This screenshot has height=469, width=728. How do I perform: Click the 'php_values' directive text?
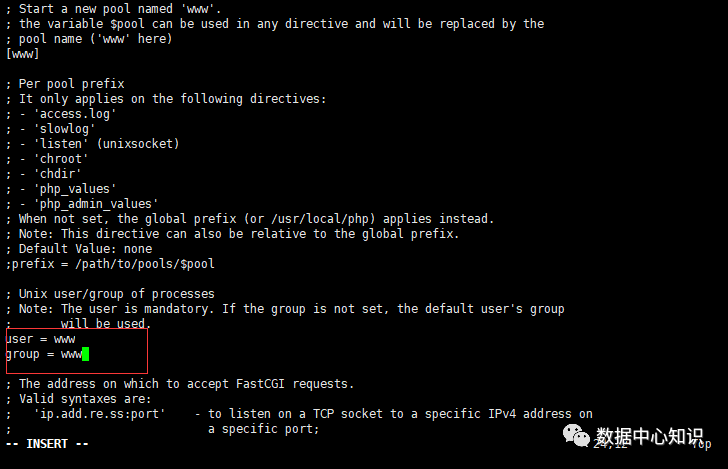74,189
